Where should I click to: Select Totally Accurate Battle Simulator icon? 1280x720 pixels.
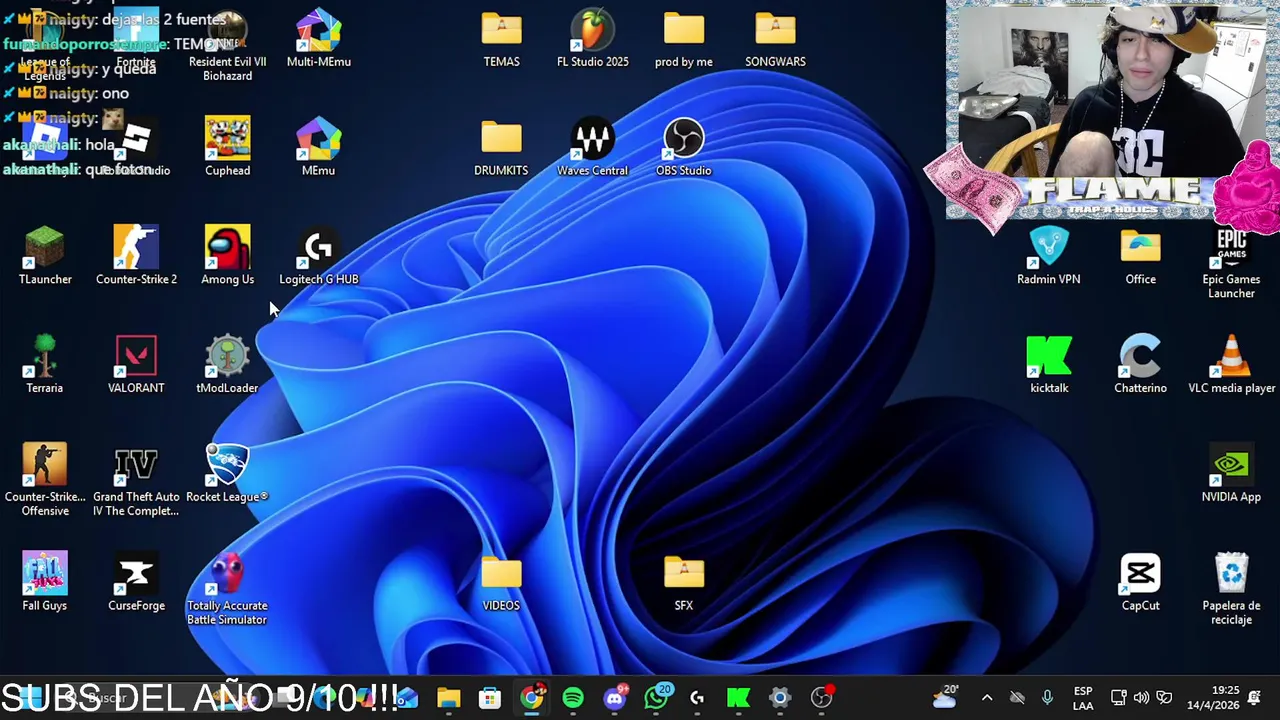pyautogui.click(x=227, y=589)
